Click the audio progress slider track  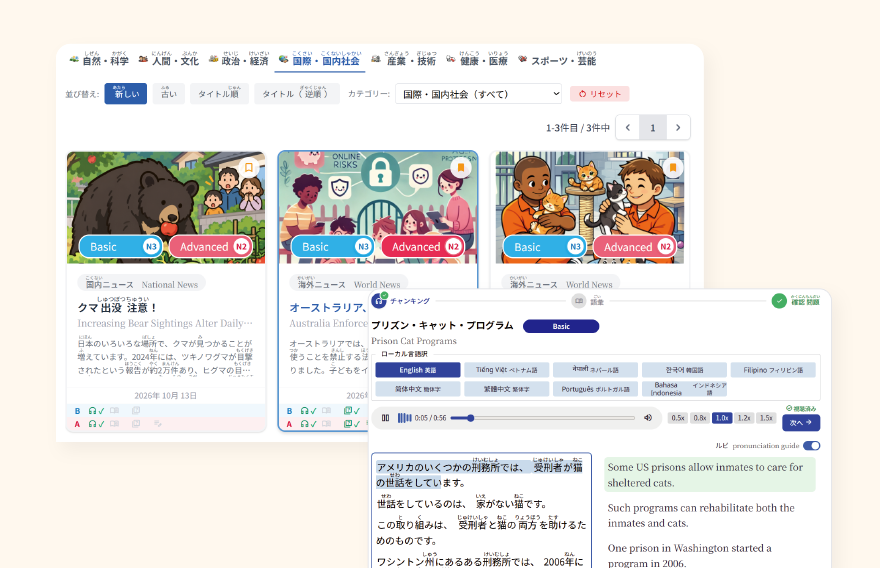click(542, 418)
